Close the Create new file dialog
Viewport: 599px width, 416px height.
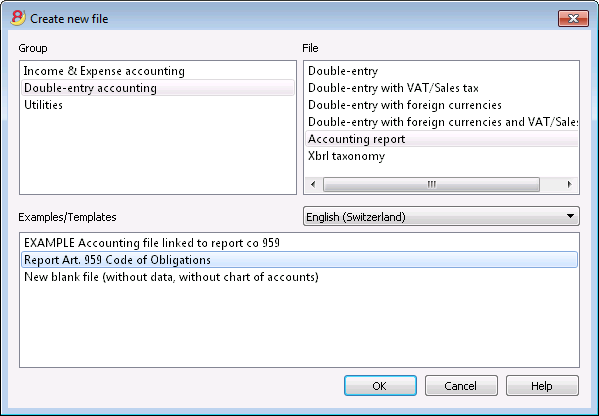point(573,18)
